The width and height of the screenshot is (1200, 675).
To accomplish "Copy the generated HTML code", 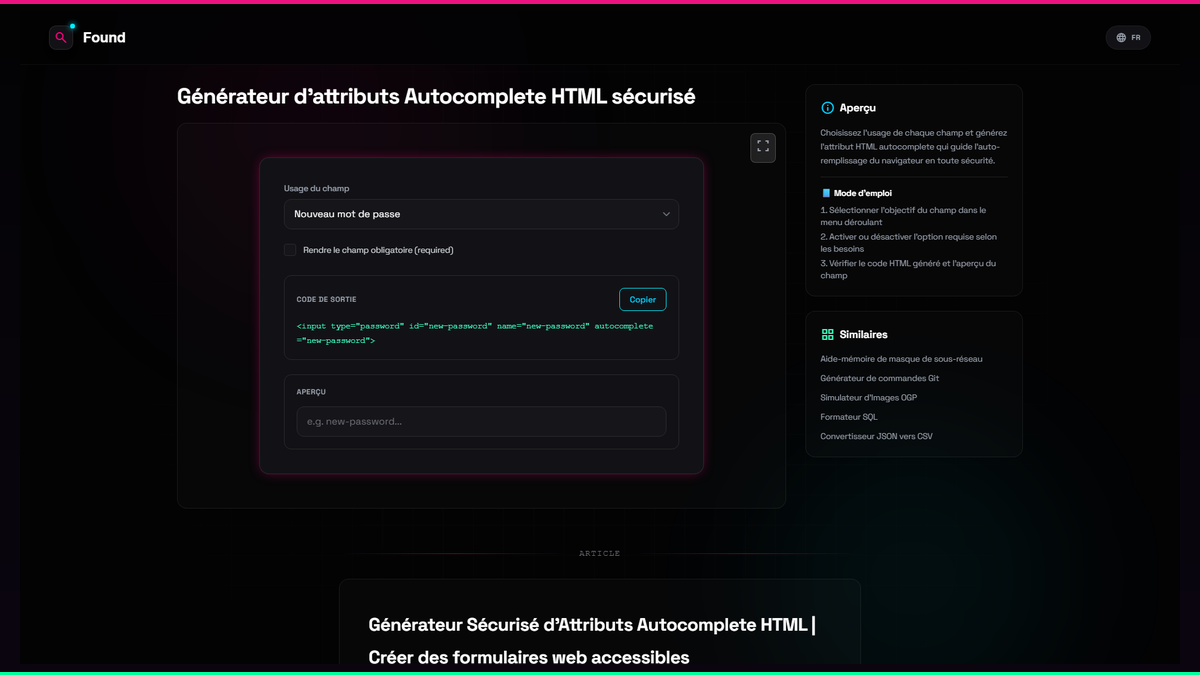I will (643, 300).
